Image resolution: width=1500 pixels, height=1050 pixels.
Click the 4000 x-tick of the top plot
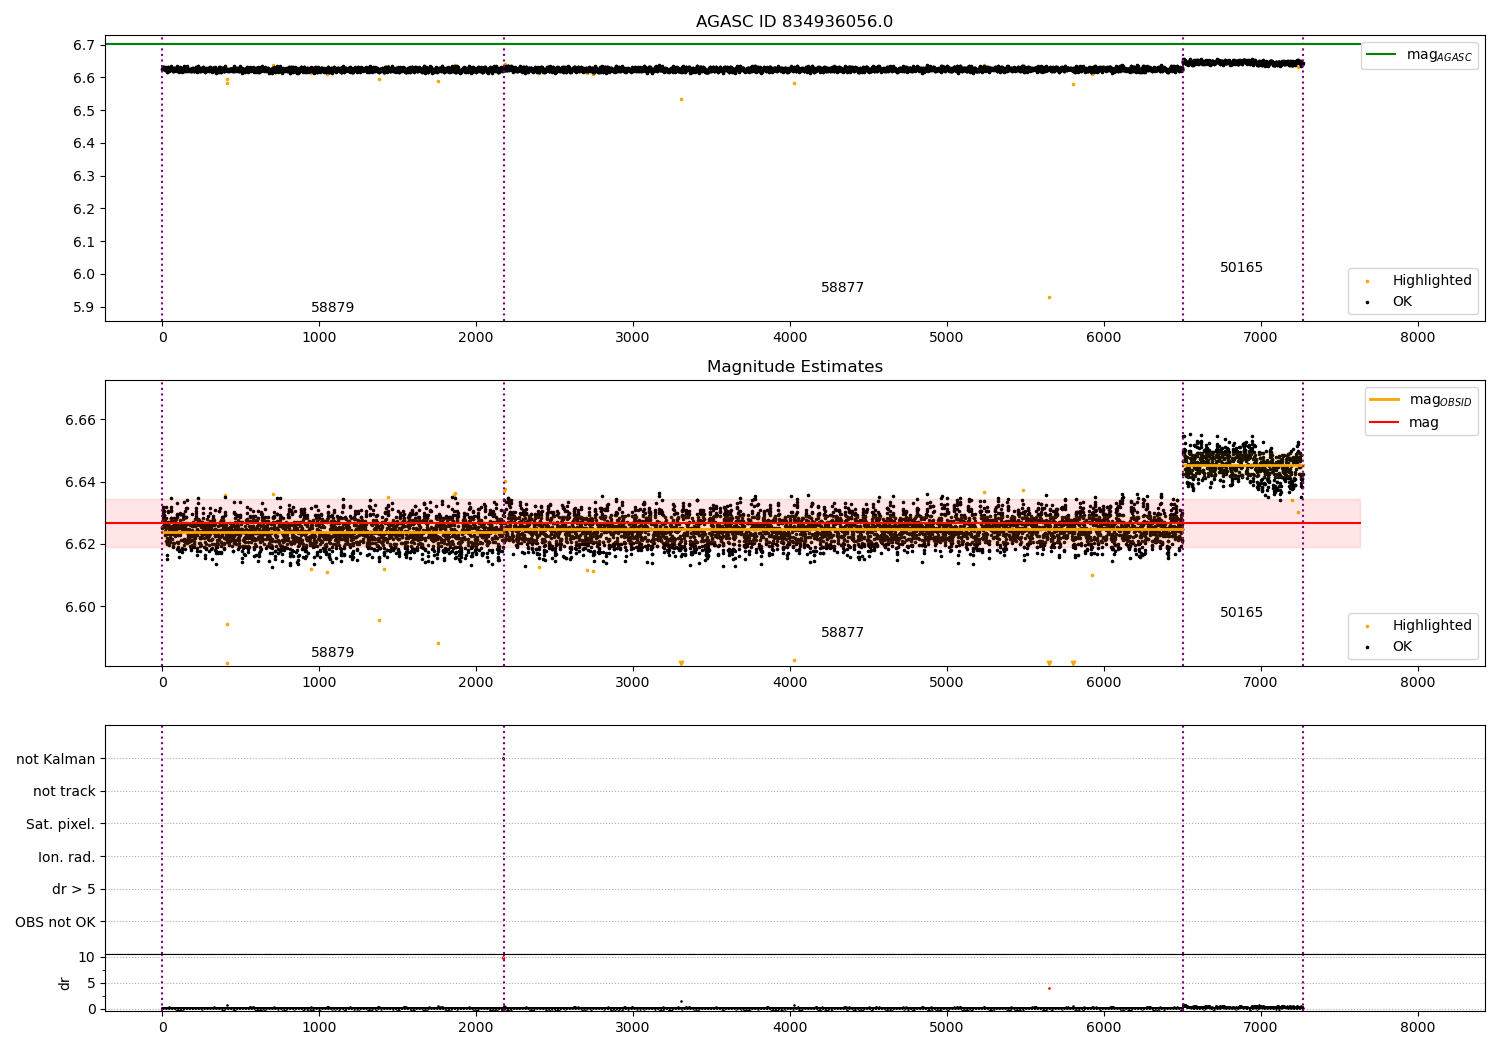[x=790, y=337]
